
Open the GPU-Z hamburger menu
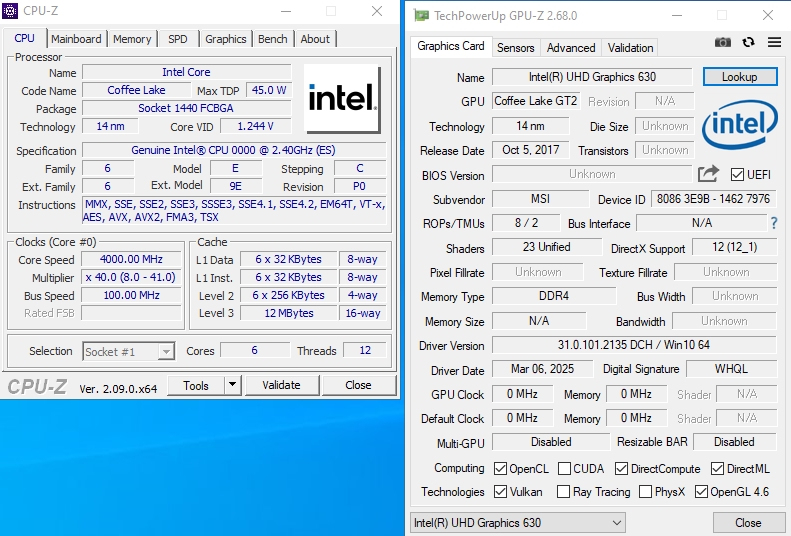coord(774,42)
